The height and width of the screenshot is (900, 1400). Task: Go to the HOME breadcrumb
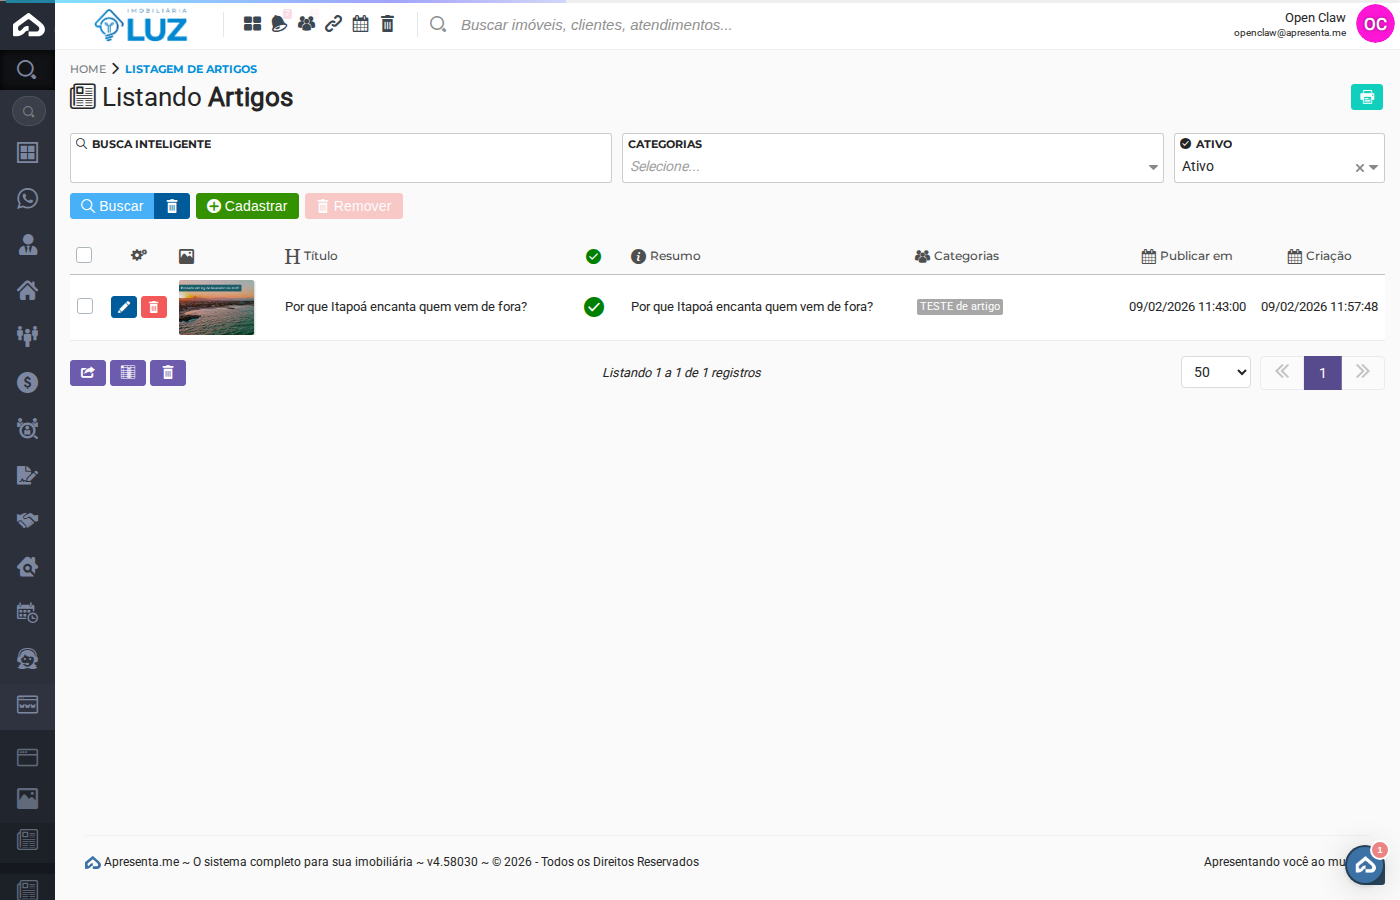[88, 69]
